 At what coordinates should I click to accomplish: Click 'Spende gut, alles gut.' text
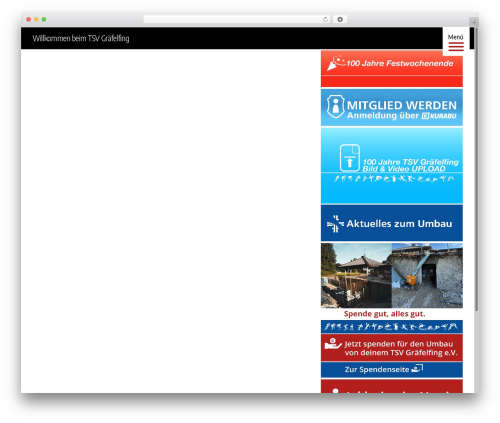[384, 314]
